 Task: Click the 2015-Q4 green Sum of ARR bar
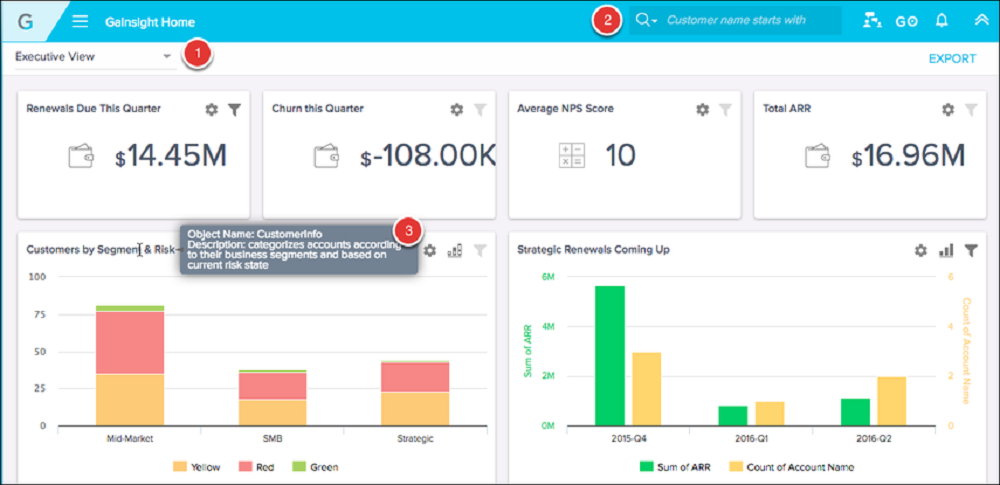click(x=610, y=355)
